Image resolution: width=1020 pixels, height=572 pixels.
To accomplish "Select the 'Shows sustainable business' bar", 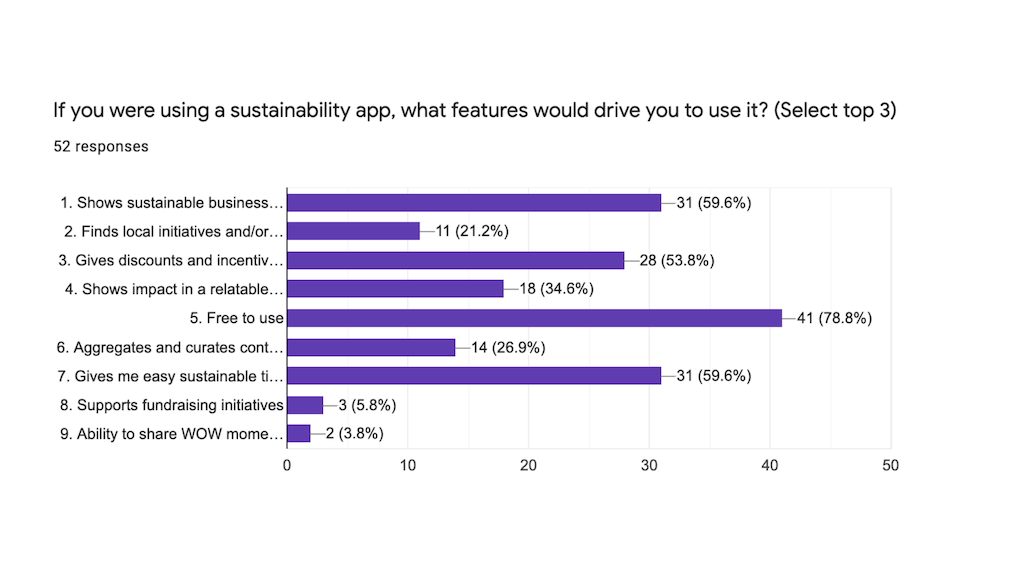I will pyautogui.click(x=473, y=202).
